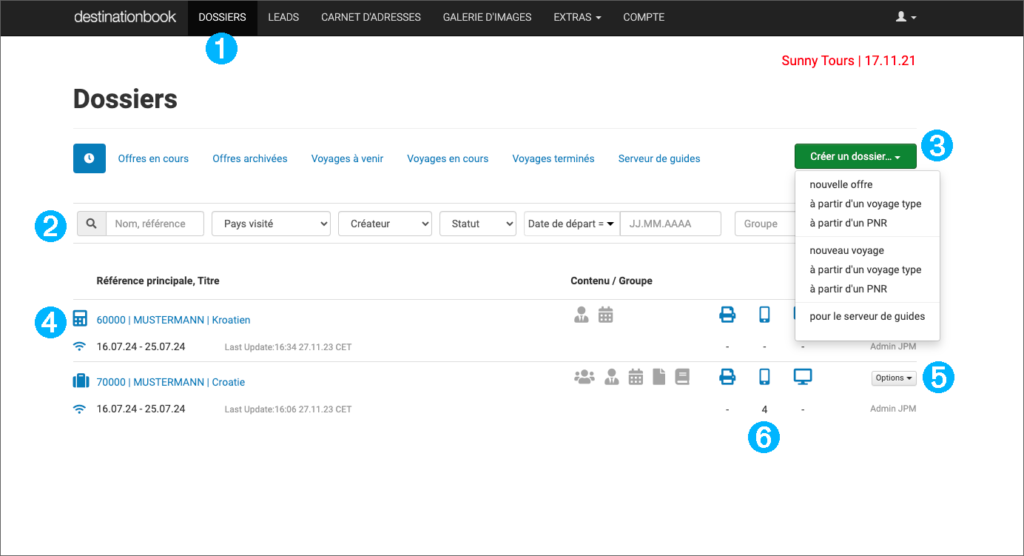Viewport: 1024px width, 556px height.
Task: Select 'pour le serveur de guides' menu entry
Action: coord(867,316)
